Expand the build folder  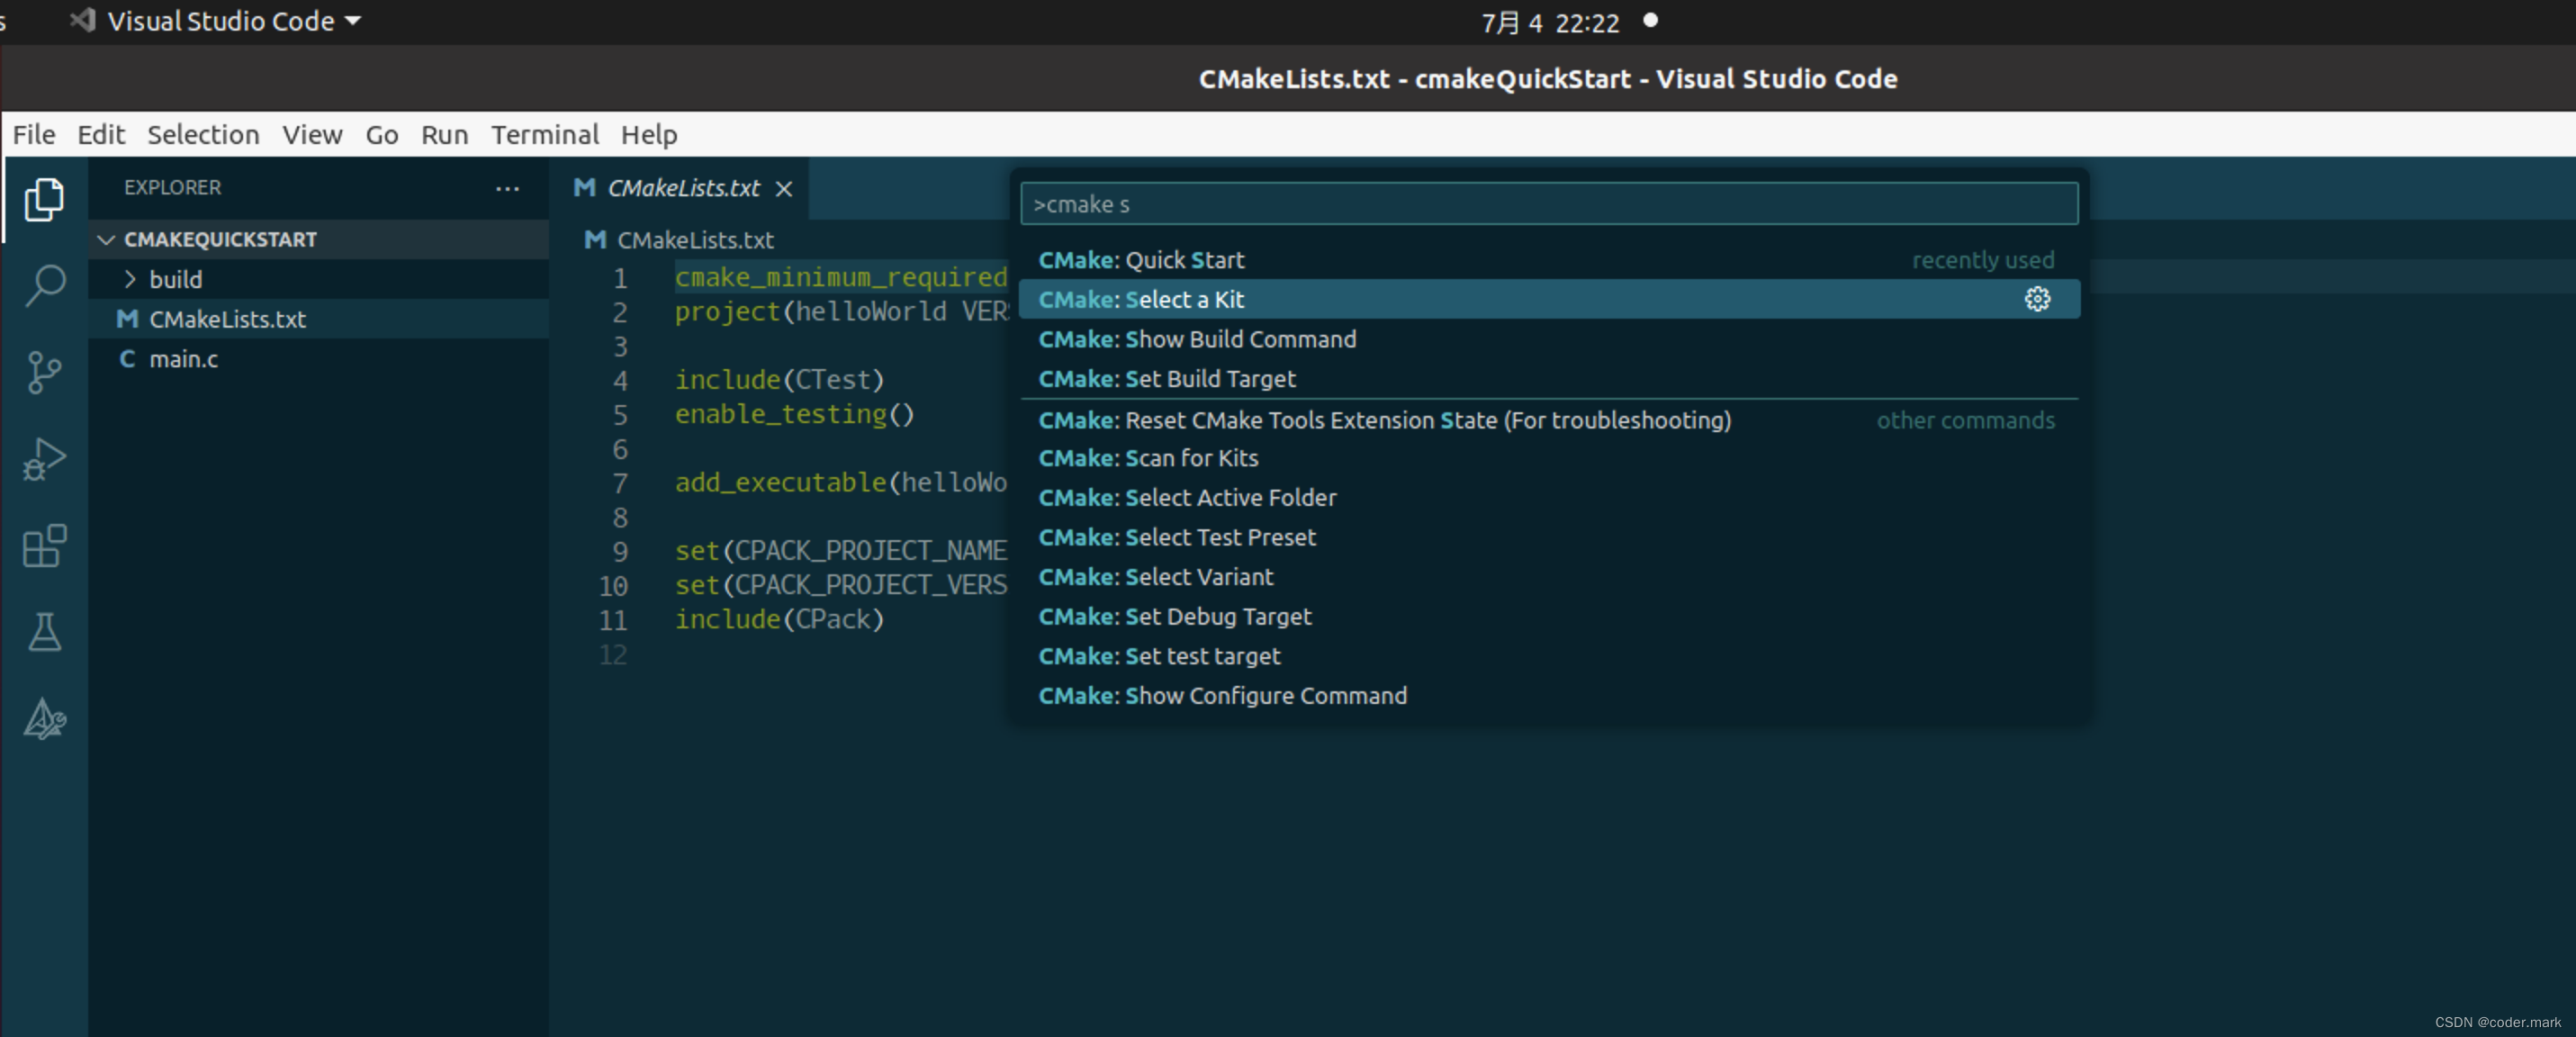(175, 279)
